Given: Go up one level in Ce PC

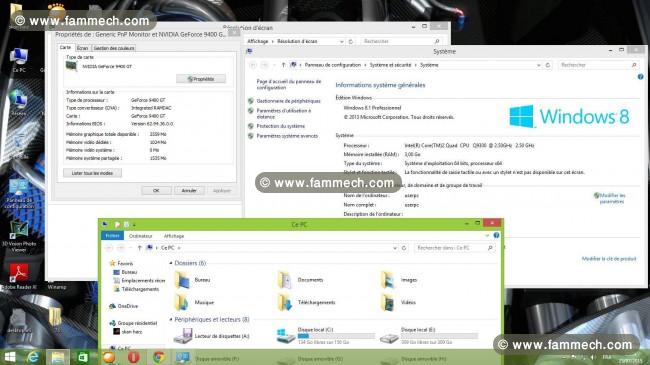Looking at the screenshot, I should coord(140,248).
